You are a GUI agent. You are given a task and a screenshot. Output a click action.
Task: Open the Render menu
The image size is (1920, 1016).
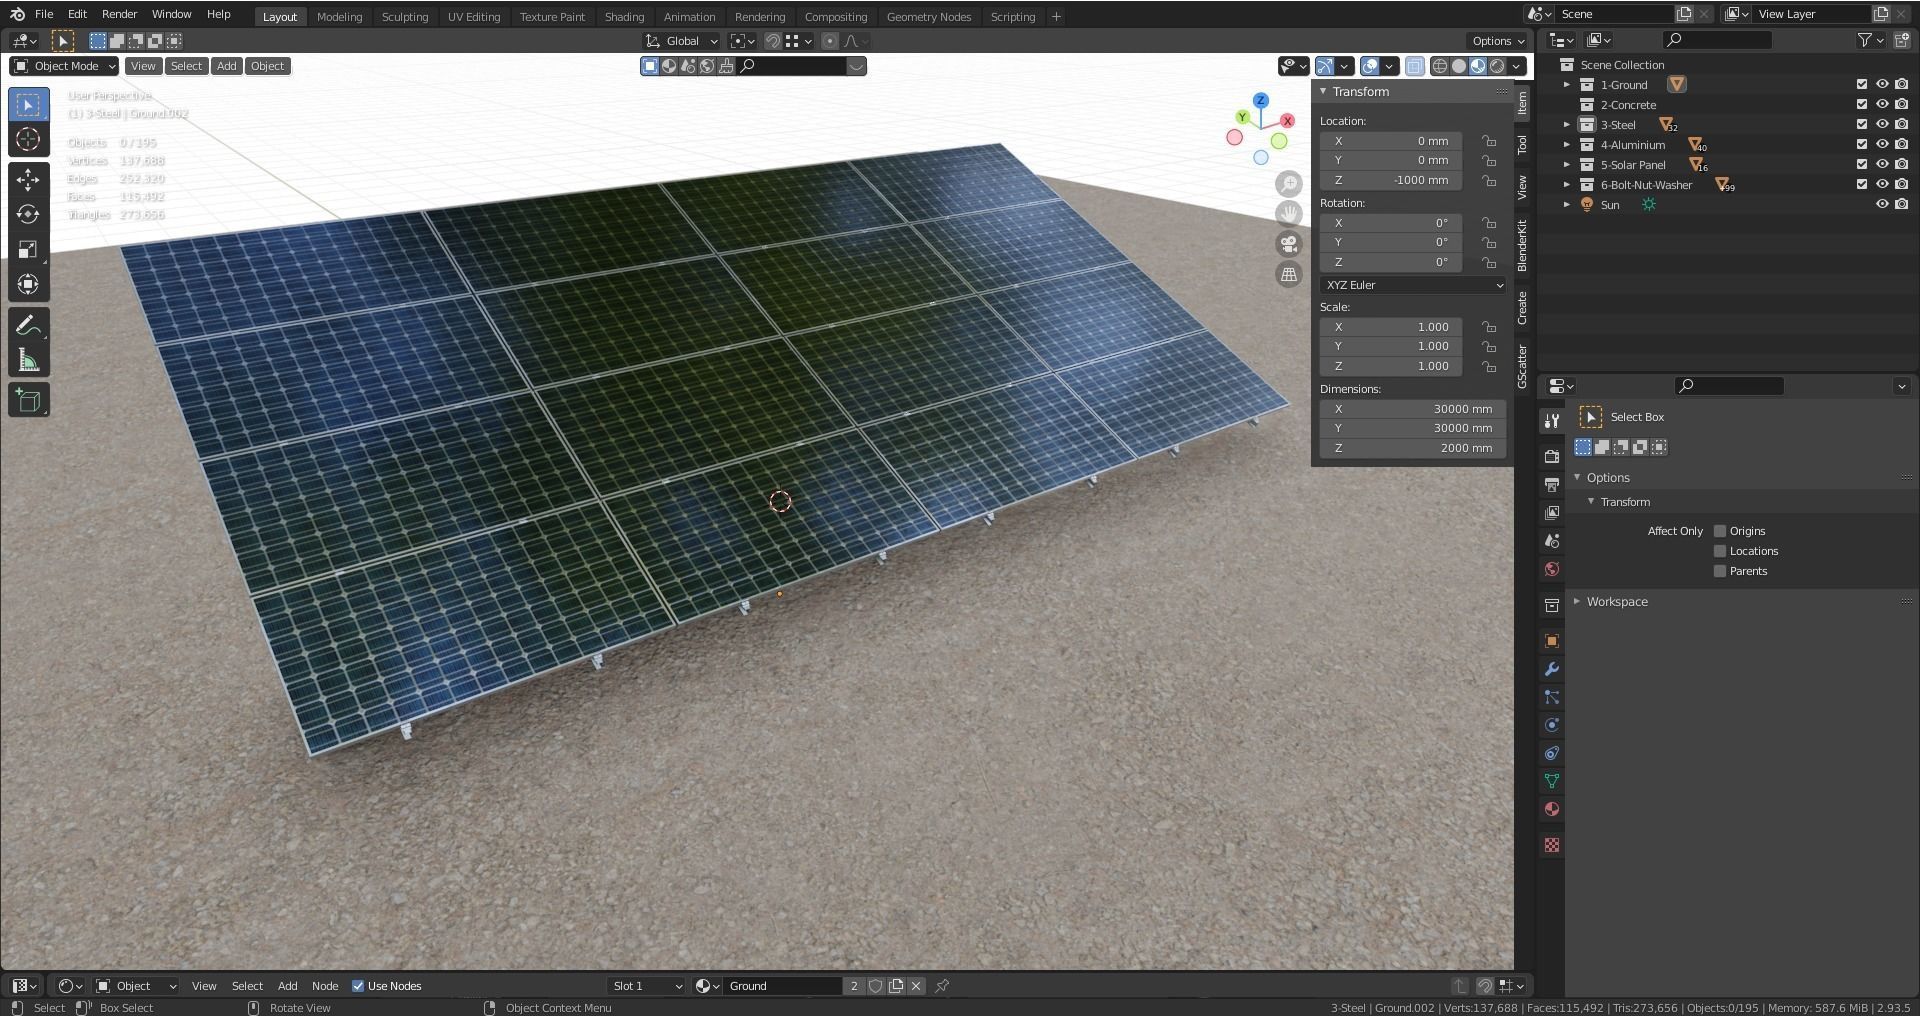point(119,14)
